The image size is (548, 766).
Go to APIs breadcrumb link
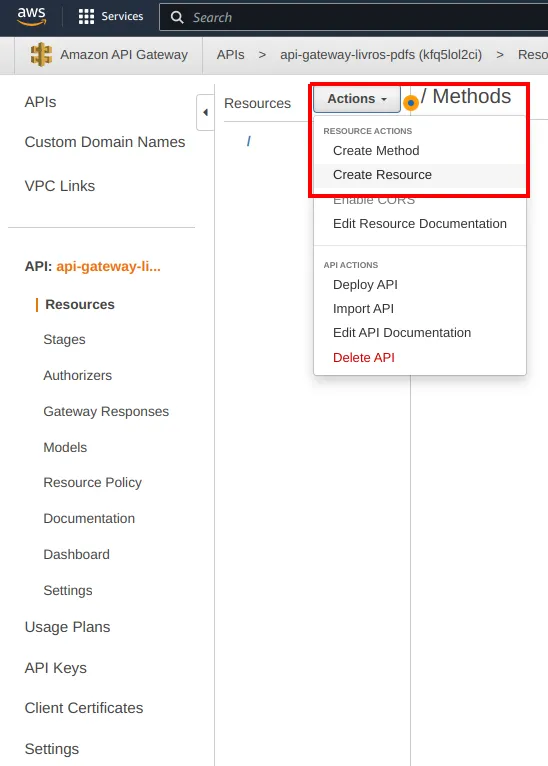pos(231,55)
